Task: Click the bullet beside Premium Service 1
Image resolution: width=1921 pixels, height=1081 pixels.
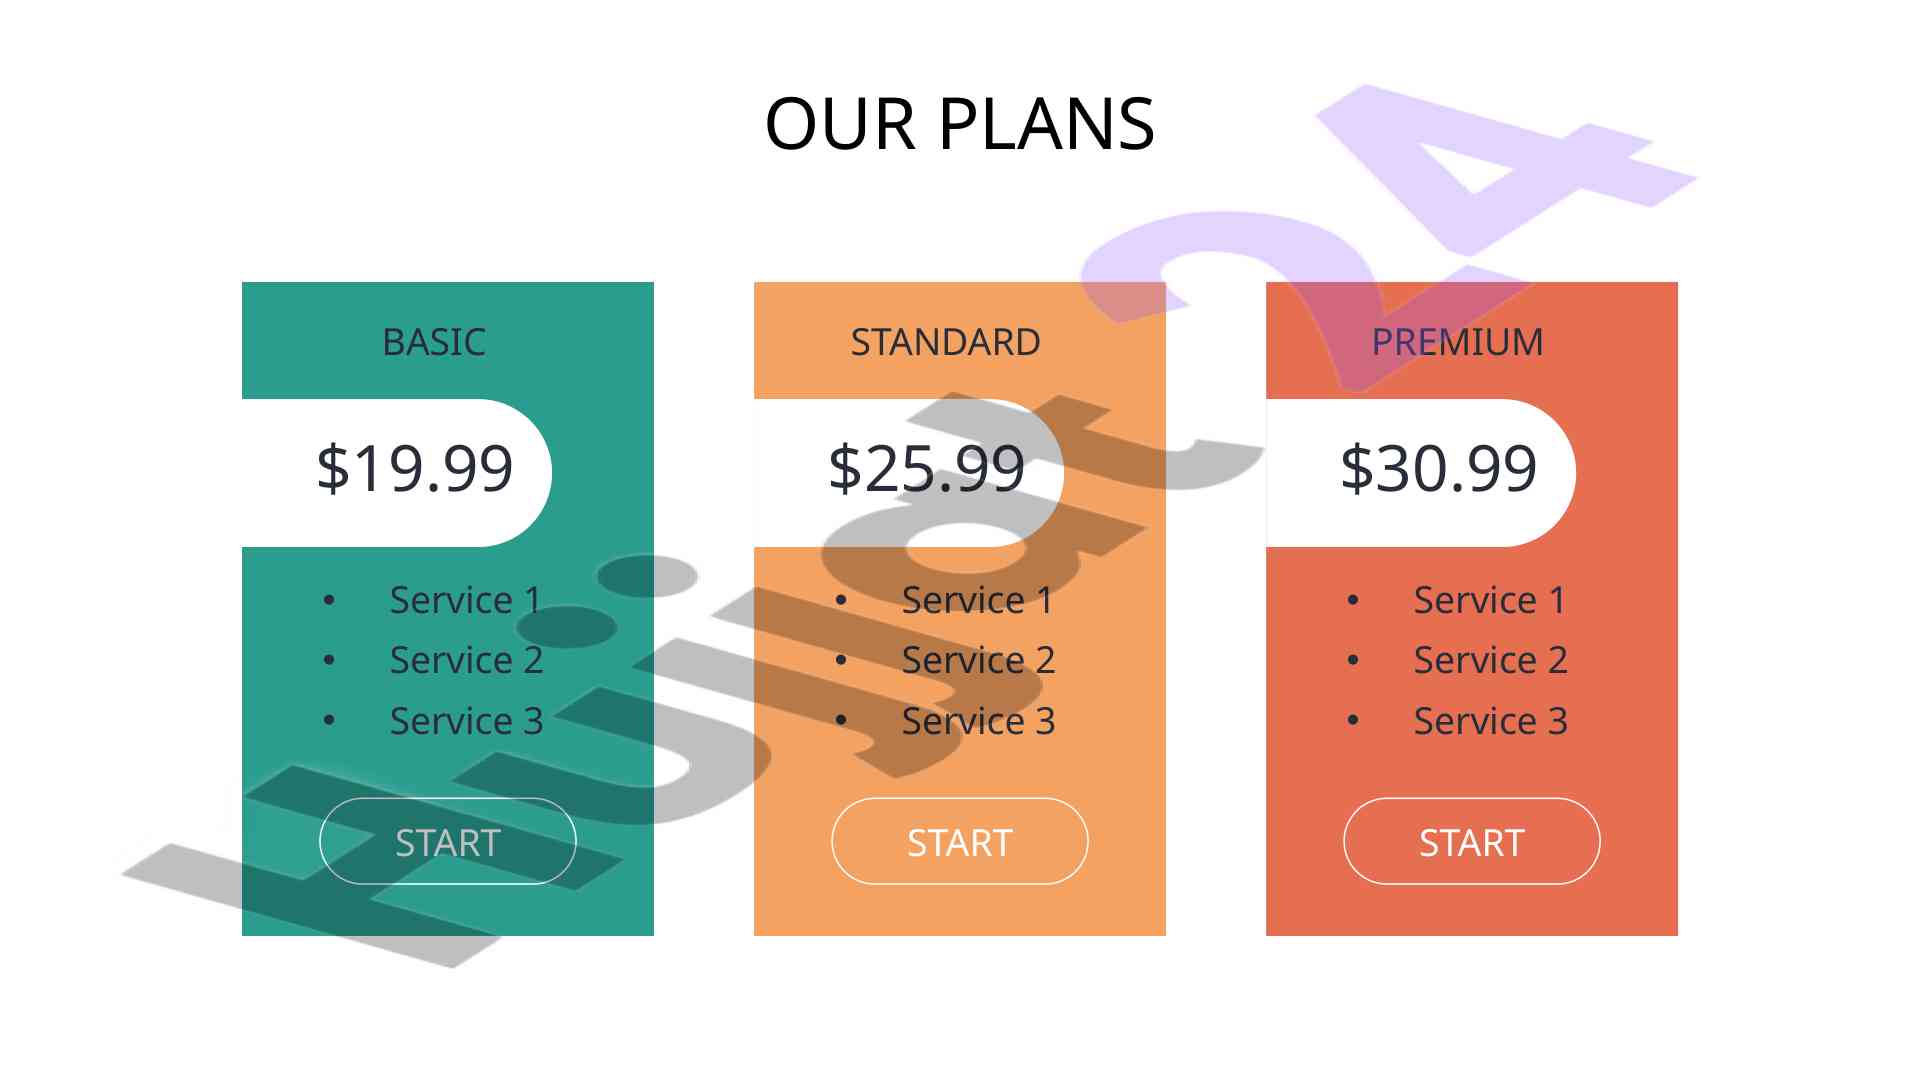Action: [1353, 600]
